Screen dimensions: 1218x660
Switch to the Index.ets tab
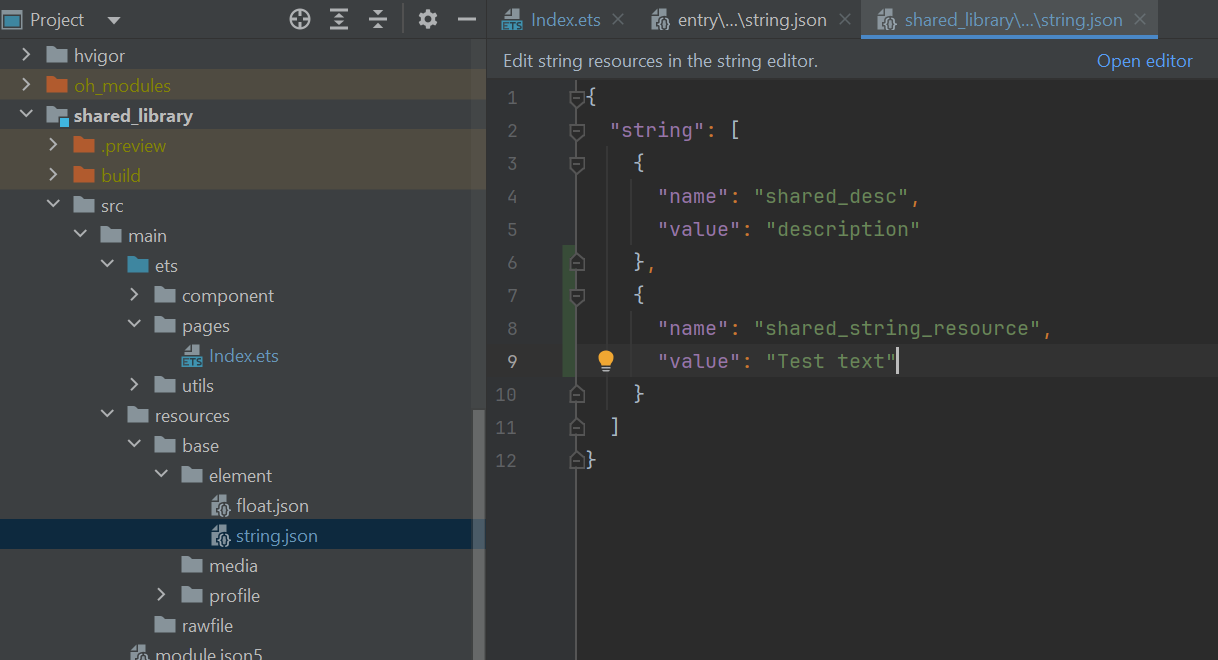[x=564, y=20]
